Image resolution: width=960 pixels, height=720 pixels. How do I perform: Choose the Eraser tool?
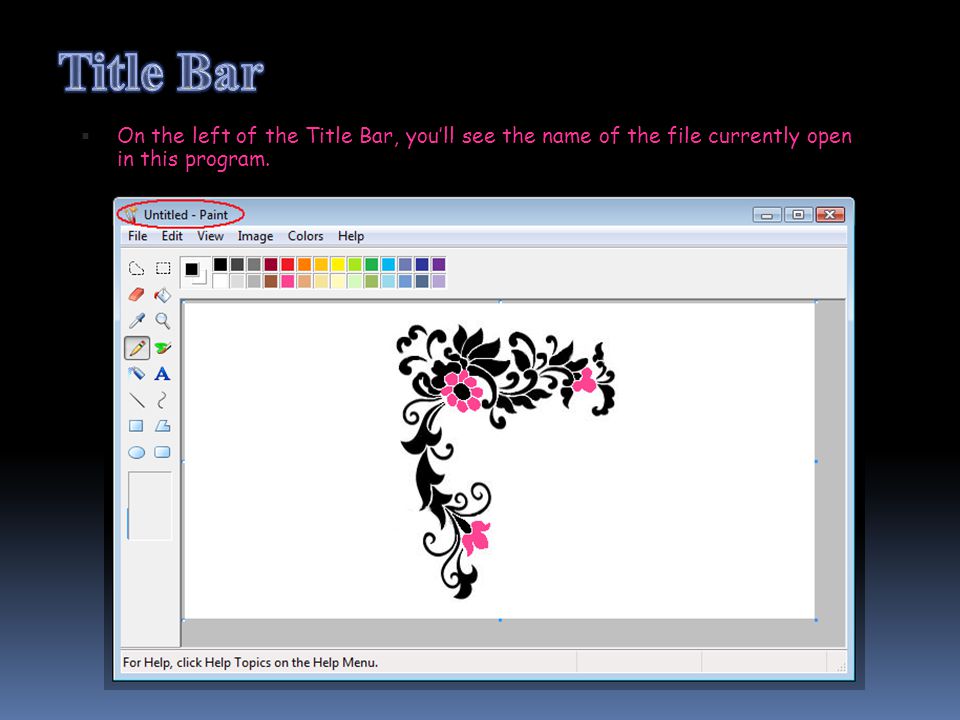coord(136,294)
